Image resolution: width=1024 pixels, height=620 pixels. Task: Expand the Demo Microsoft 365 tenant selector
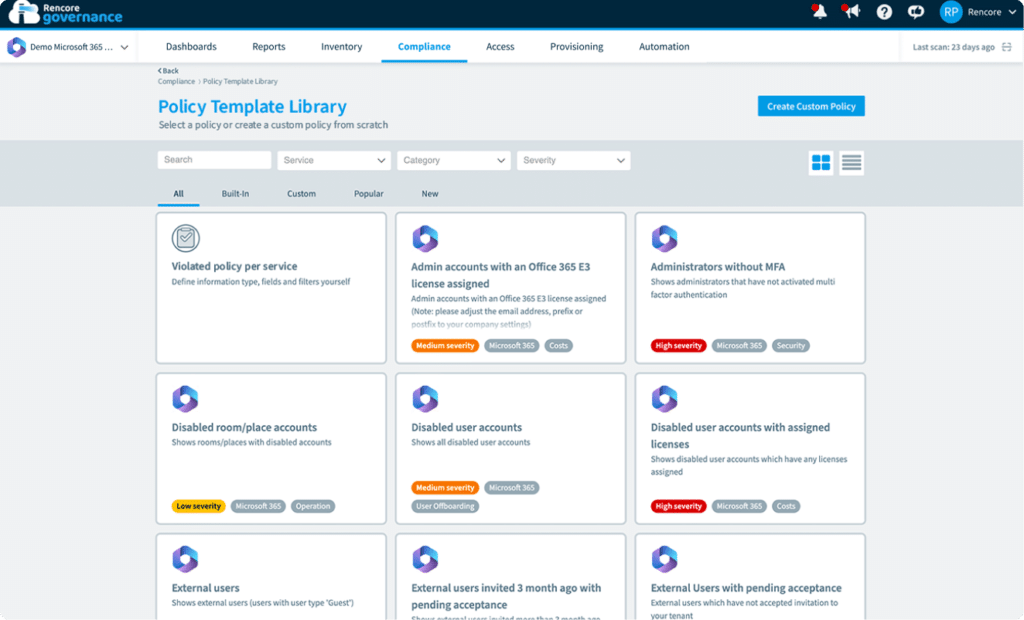68,46
